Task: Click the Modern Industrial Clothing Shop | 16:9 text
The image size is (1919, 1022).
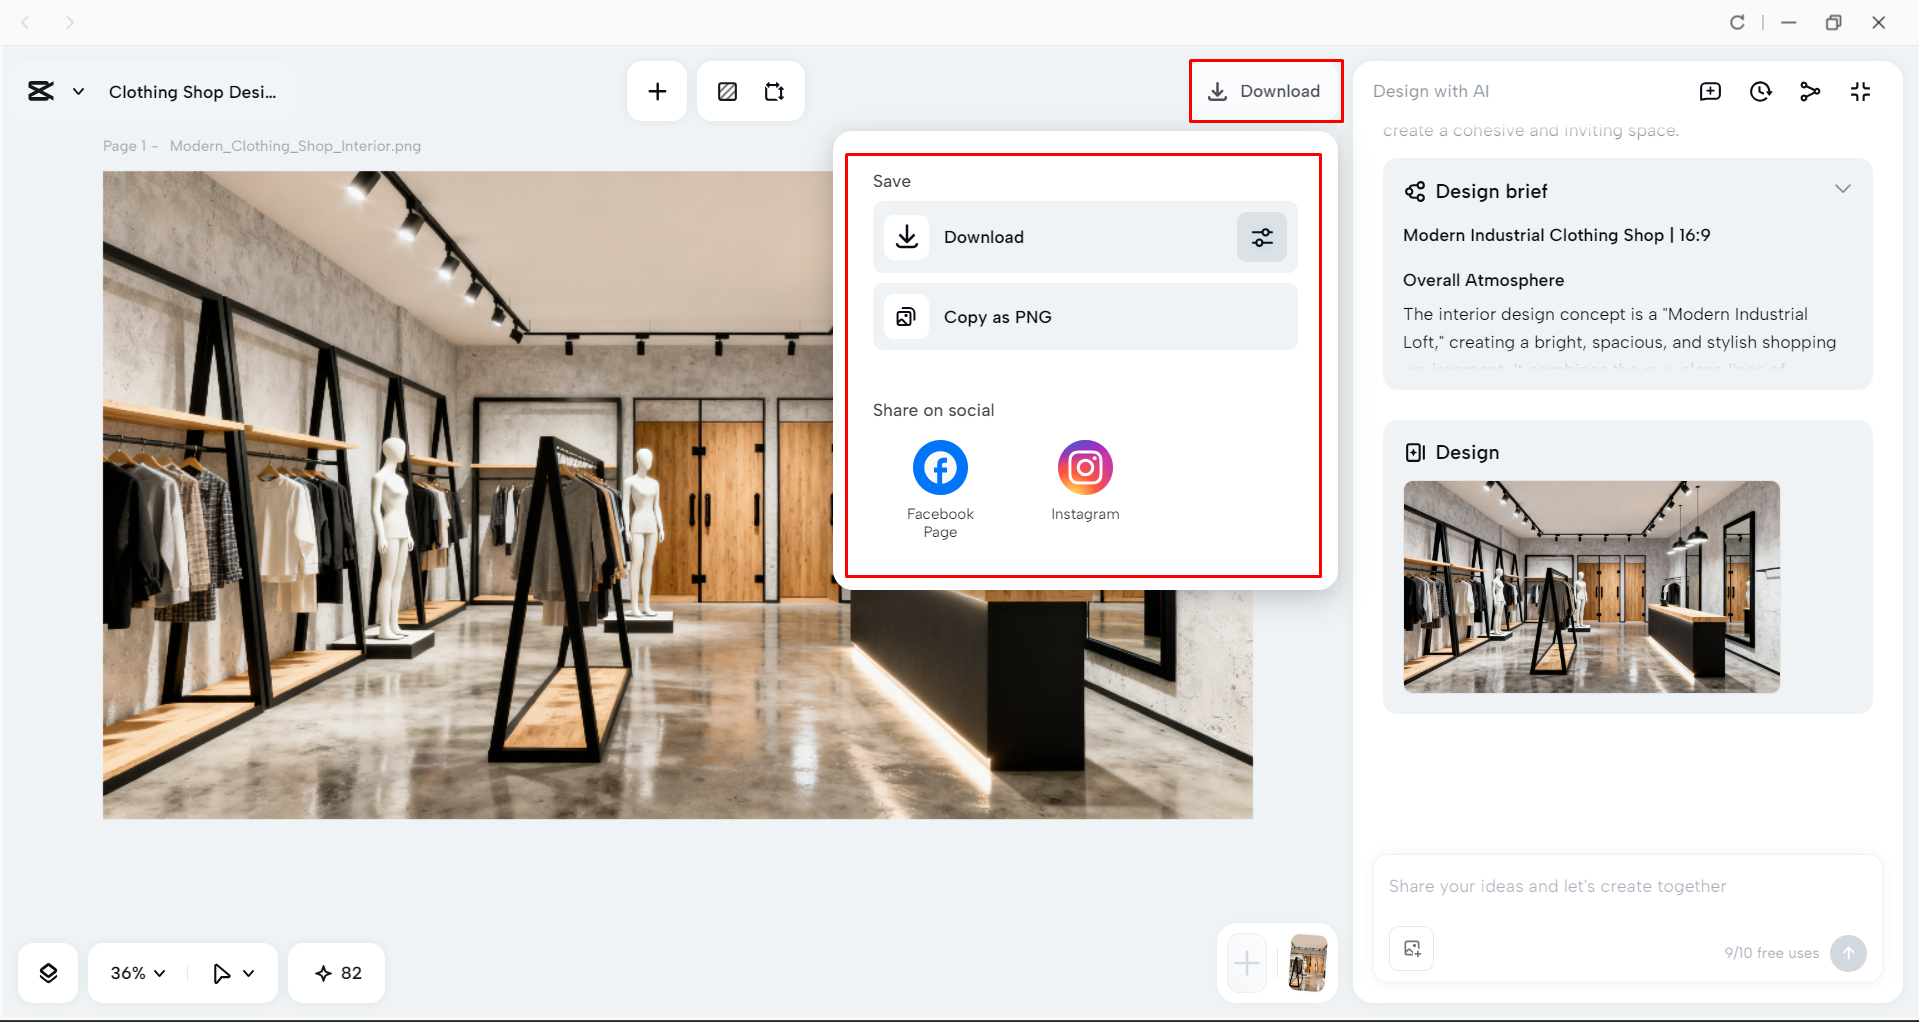Action: point(1556,235)
